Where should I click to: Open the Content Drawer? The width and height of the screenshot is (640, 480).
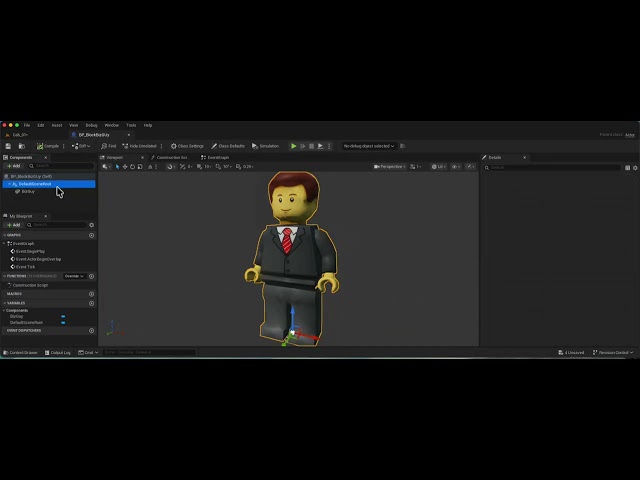[20, 353]
